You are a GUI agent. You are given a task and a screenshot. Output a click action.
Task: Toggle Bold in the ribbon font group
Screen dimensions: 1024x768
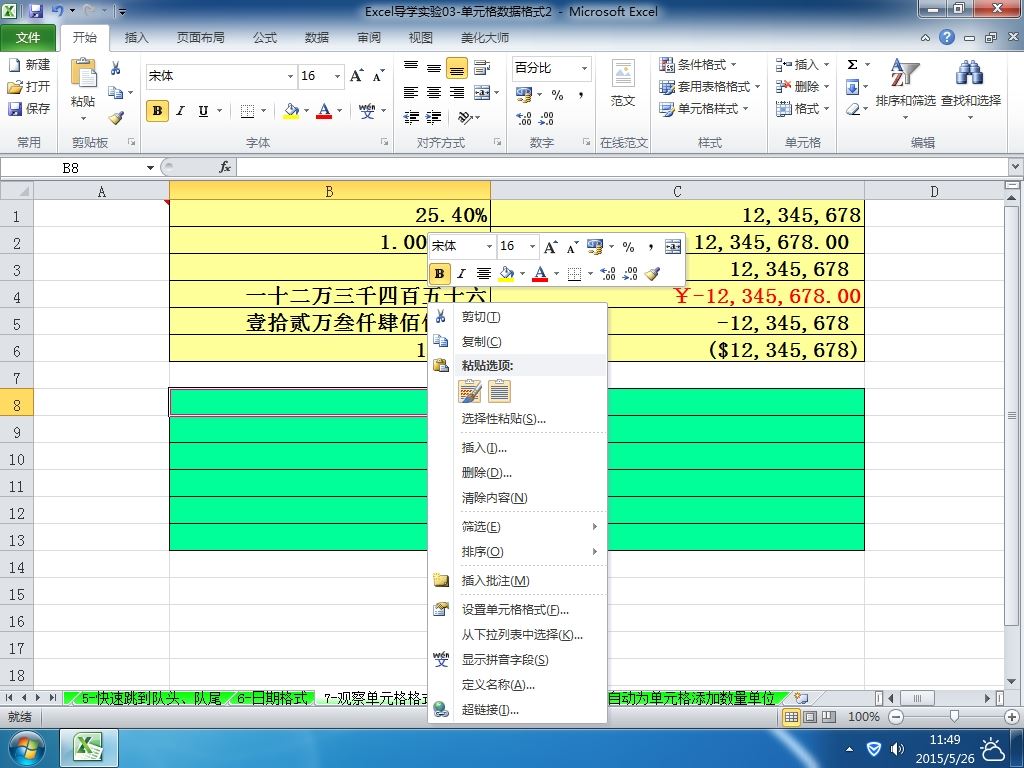pyautogui.click(x=157, y=111)
